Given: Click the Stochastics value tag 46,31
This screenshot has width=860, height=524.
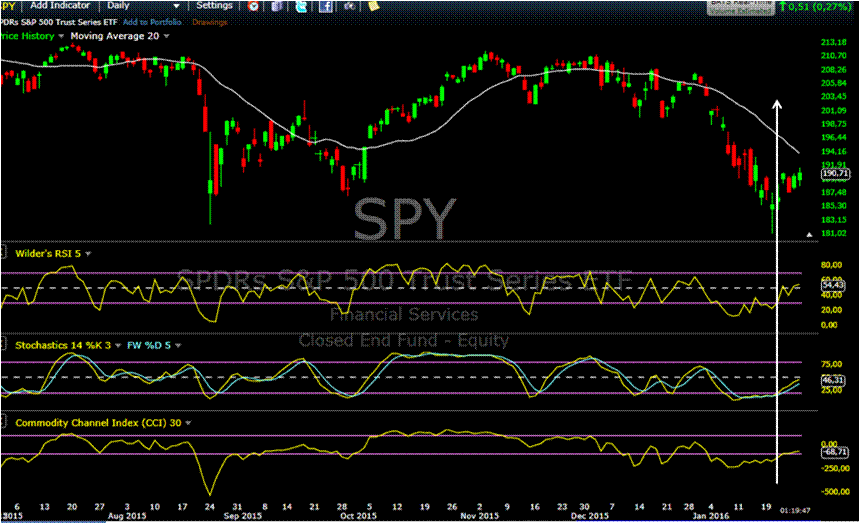Looking at the screenshot, I should point(833,380).
